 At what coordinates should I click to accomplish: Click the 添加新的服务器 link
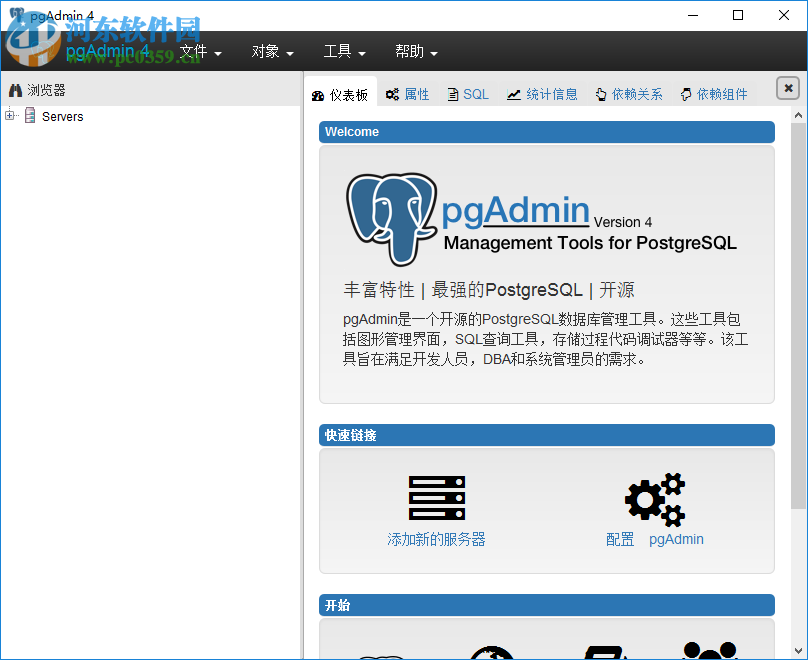tap(437, 539)
